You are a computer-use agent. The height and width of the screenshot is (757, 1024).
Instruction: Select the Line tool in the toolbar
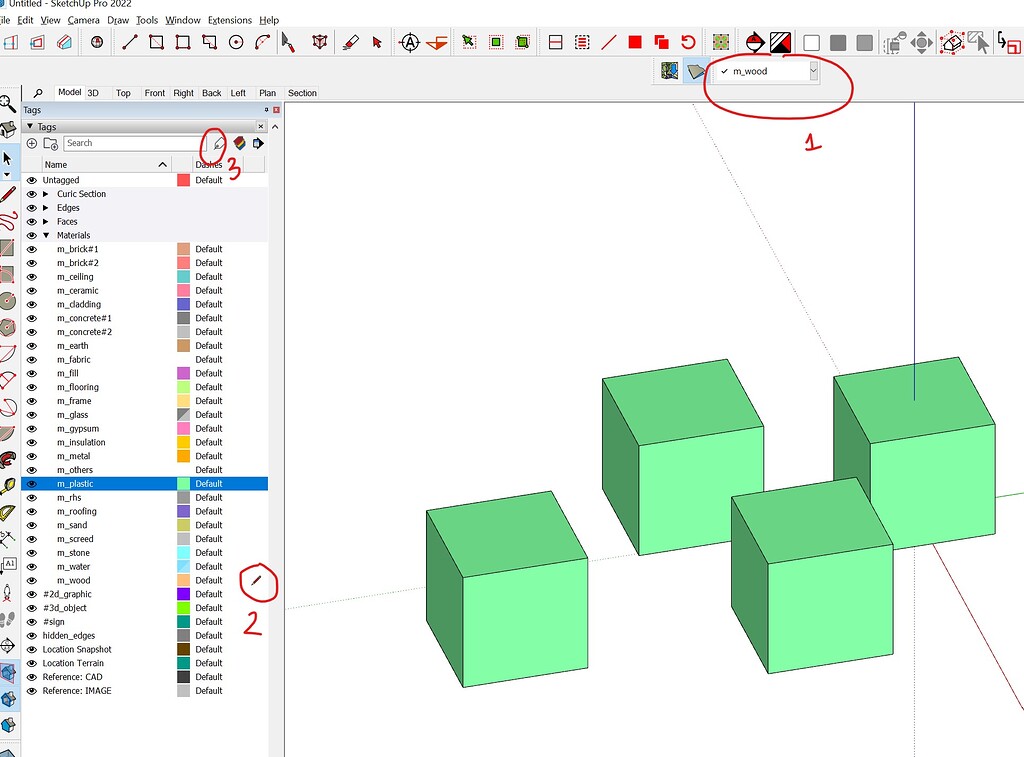130,42
